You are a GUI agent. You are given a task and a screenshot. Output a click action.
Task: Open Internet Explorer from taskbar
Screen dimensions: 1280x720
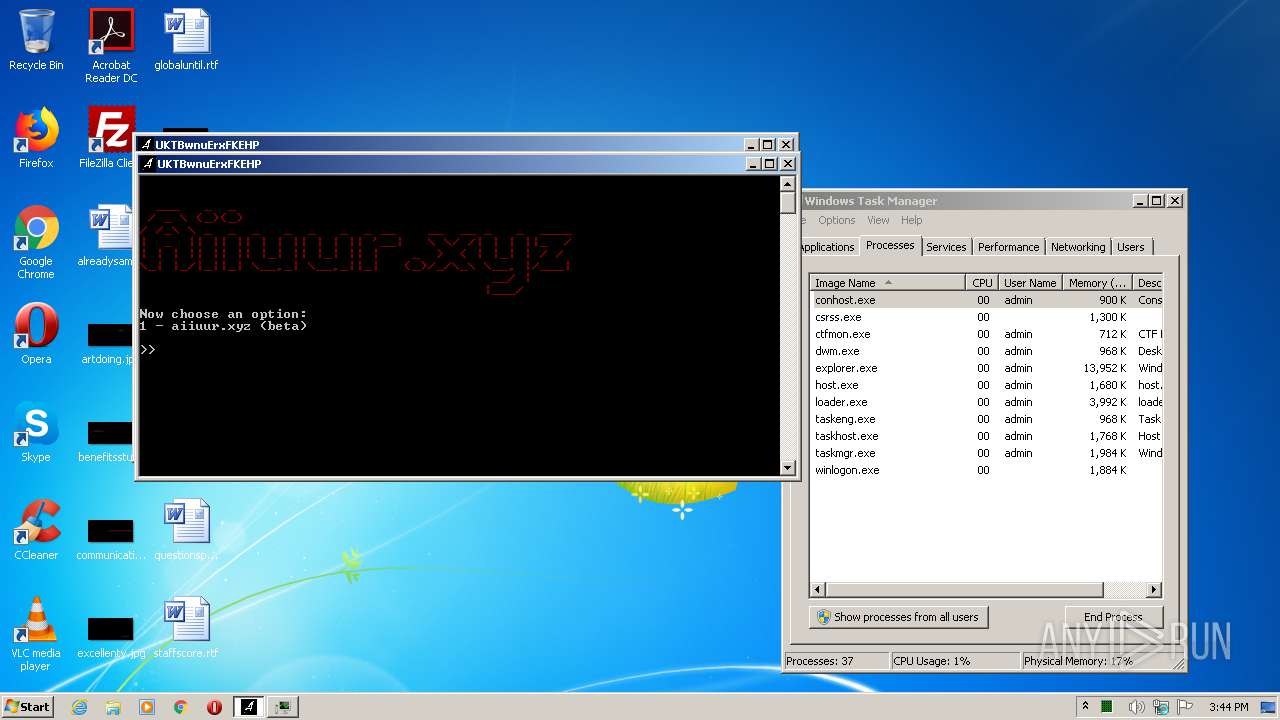79,707
